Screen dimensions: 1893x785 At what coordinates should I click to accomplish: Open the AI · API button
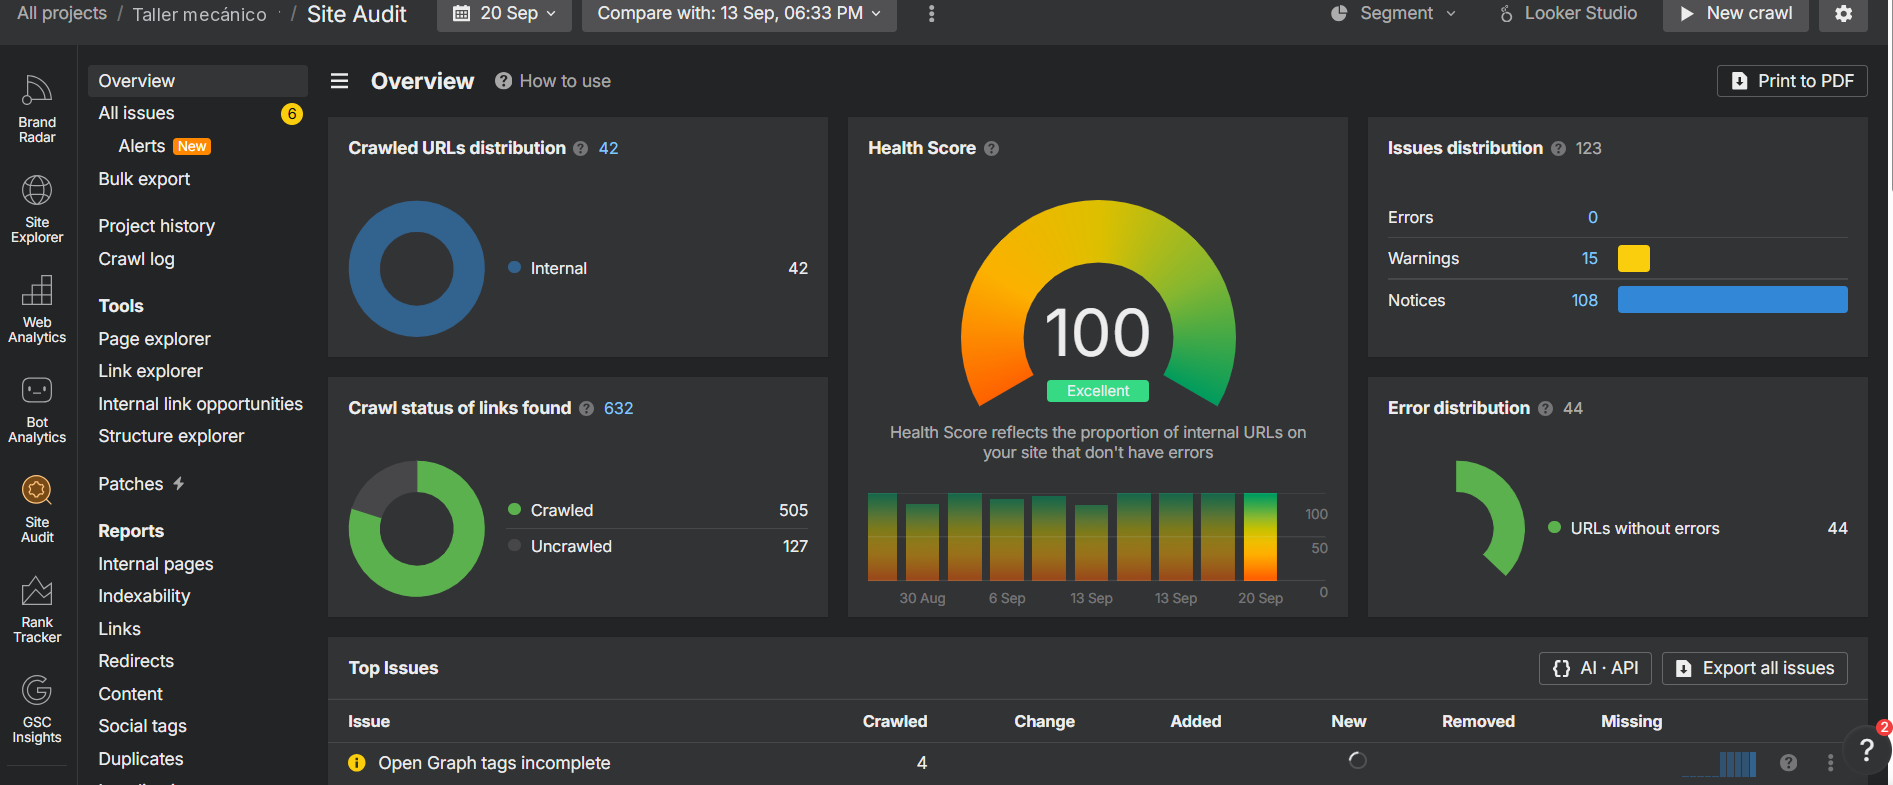1595,668
